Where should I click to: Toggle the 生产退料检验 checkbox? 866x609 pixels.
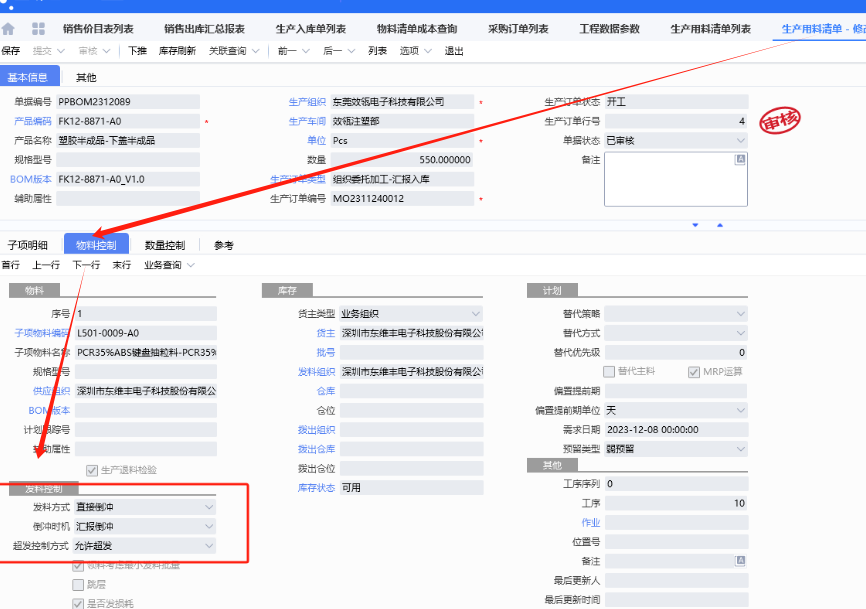[x=93, y=469]
